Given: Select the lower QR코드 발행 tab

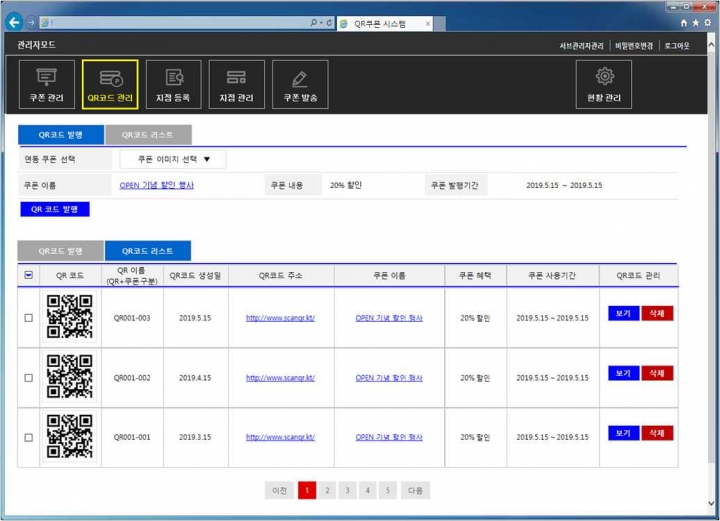Looking at the screenshot, I should (x=61, y=251).
